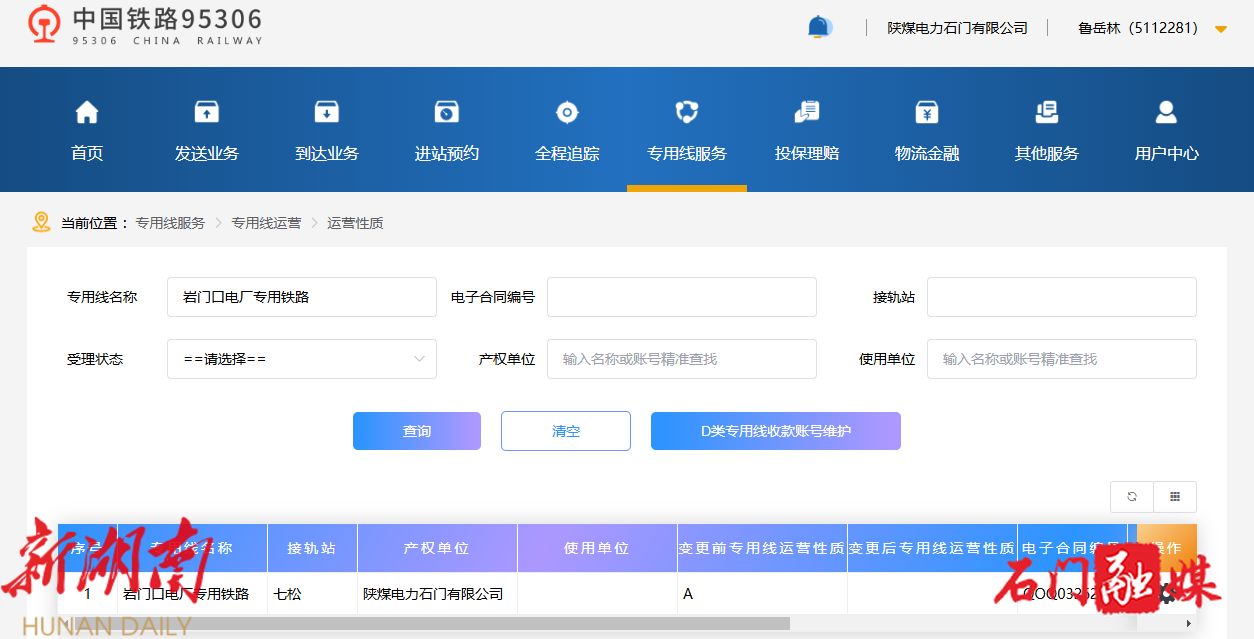This screenshot has width=1254, height=639.
Task: Click the D类专用线收款账号维护 button
Action: pos(775,431)
